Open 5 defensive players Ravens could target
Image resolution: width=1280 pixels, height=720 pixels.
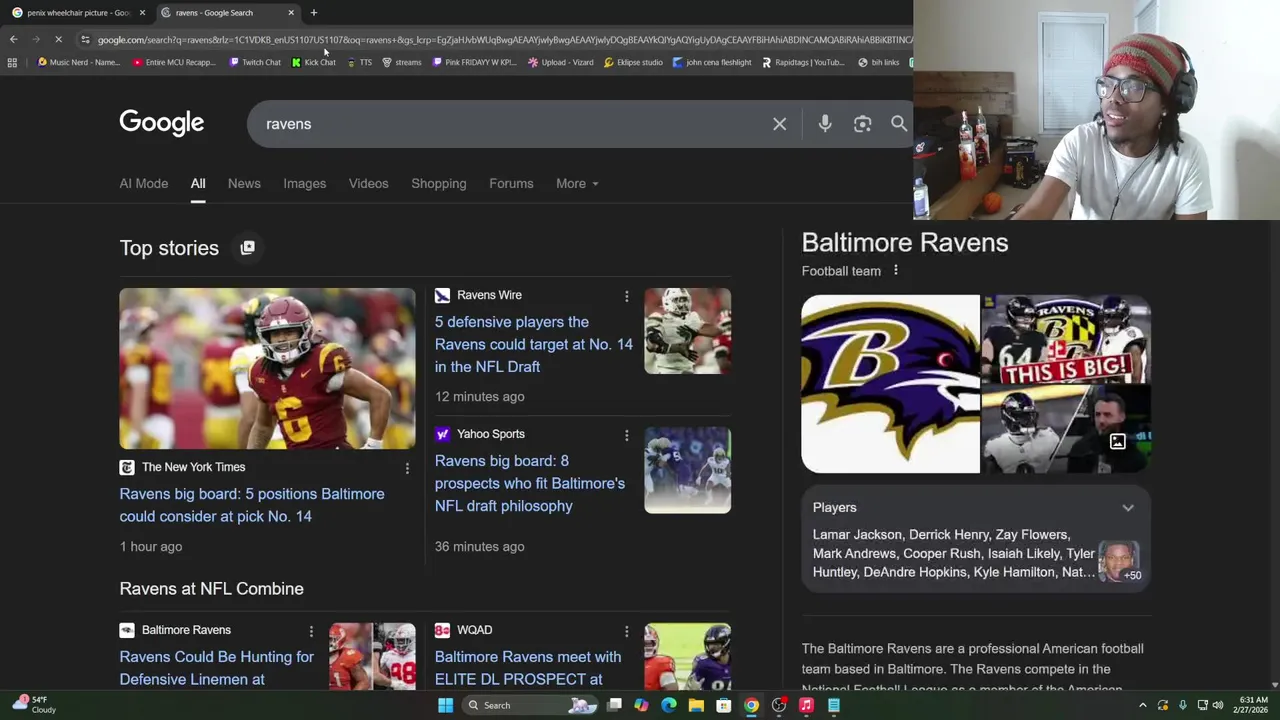point(533,344)
